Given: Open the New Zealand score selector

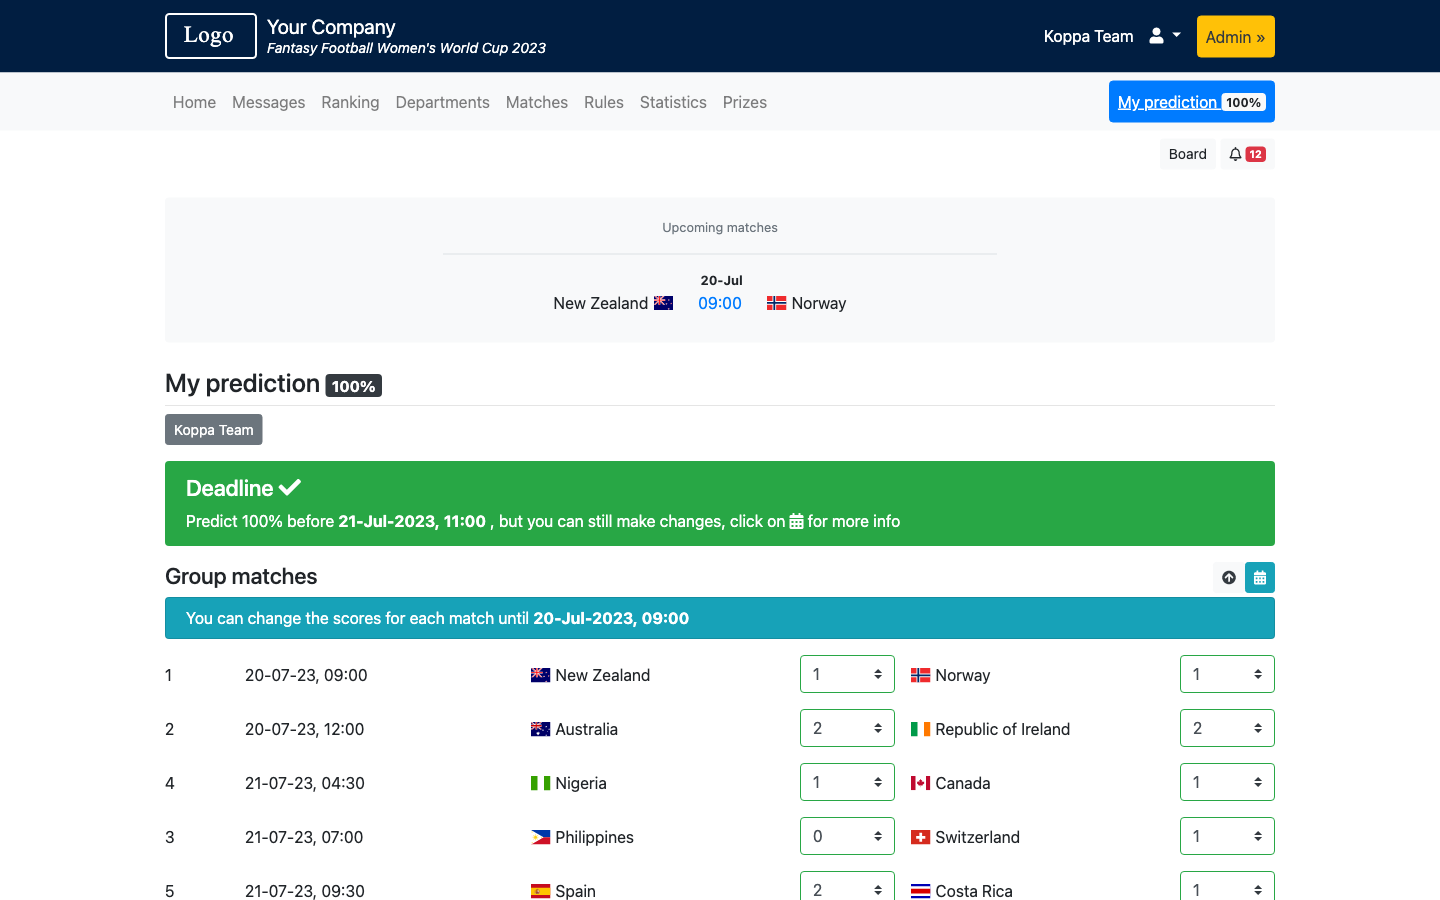Looking at the screenshot, I should click(847, 674).
